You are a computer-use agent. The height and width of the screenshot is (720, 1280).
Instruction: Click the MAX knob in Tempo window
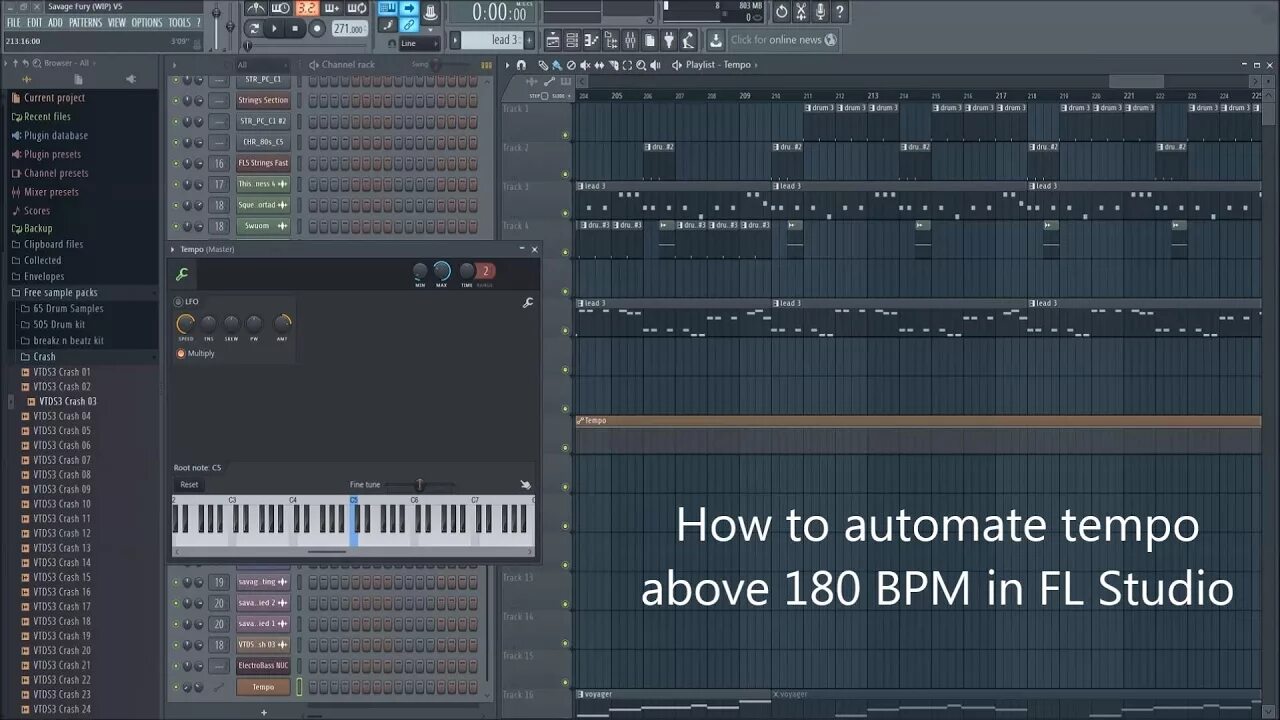pos(441,271)
